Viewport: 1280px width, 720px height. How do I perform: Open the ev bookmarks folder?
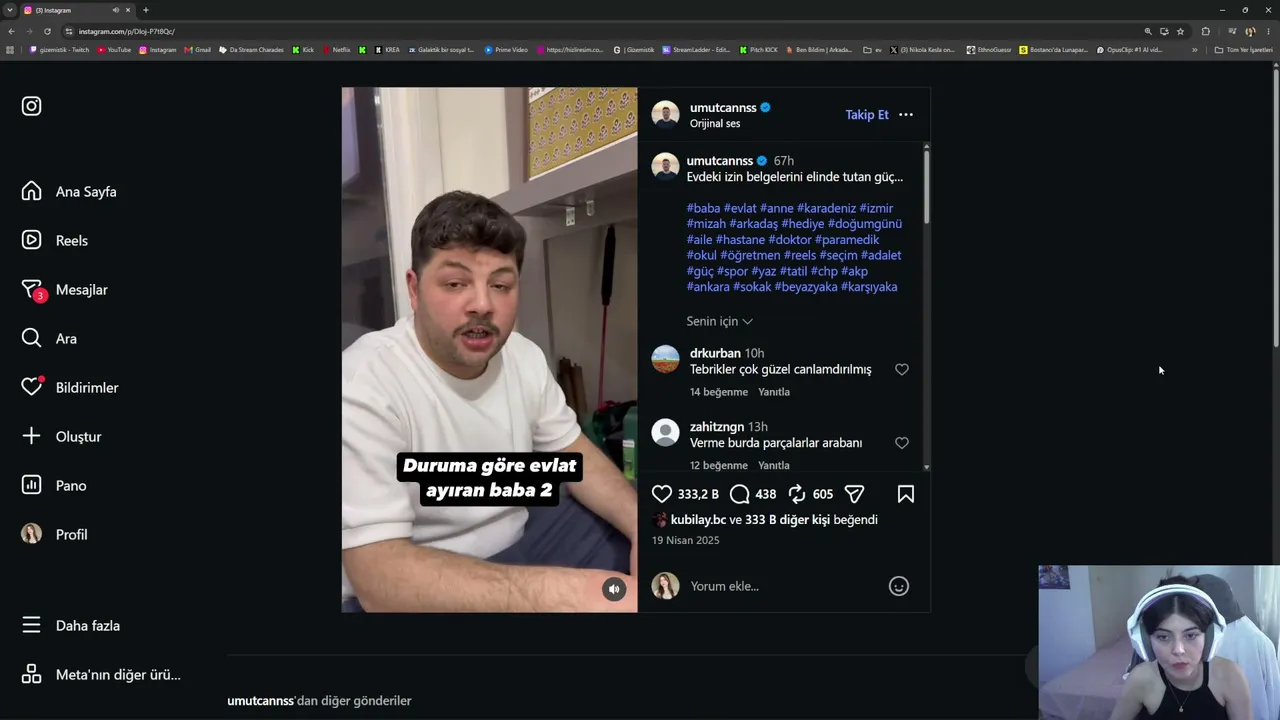872,50
